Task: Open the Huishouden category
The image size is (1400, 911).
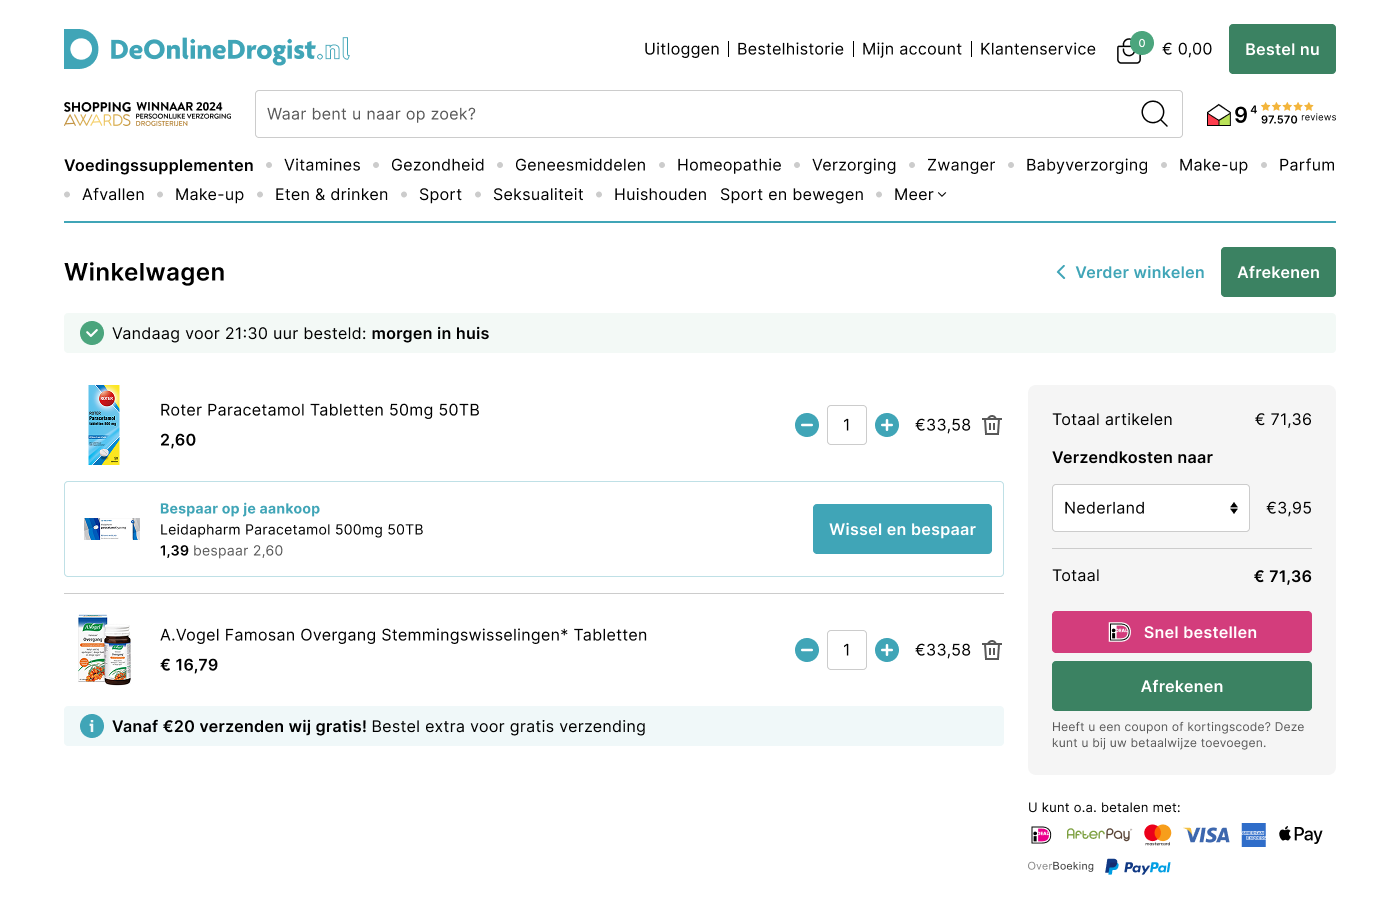Action: pos(660,194)
